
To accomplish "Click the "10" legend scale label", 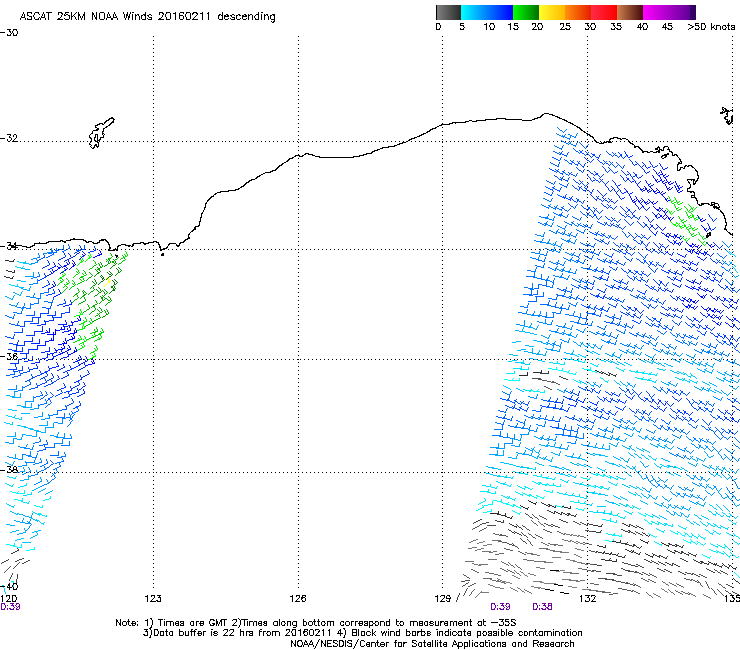I will click(x=489, y=27).
